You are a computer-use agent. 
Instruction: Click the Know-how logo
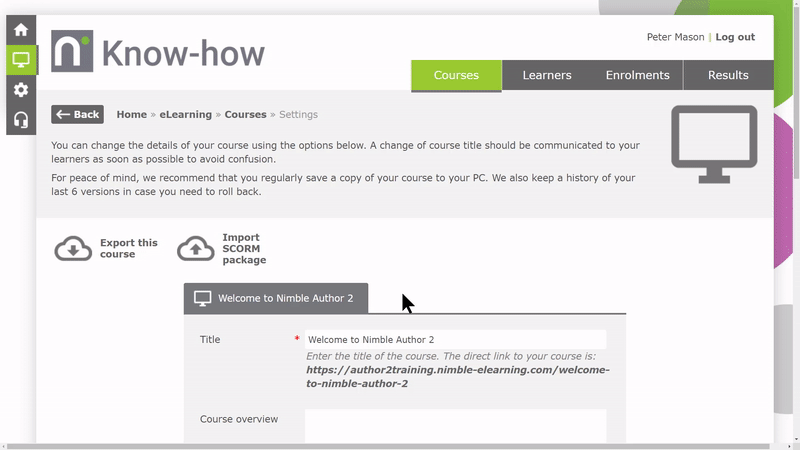[x=158, y=52]
